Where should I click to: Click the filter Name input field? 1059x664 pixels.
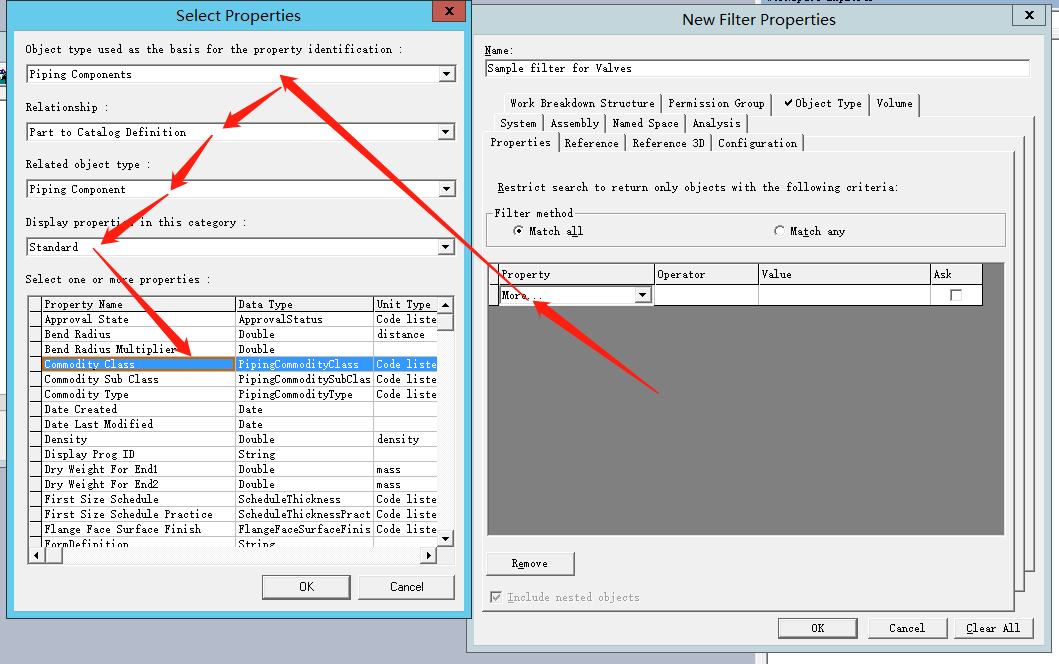[757, 68]
